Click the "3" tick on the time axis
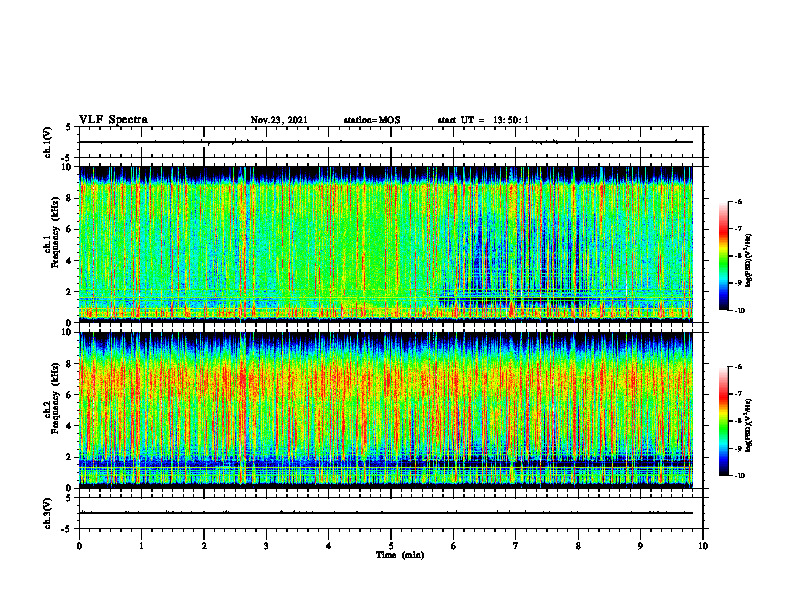 (266, 546)
